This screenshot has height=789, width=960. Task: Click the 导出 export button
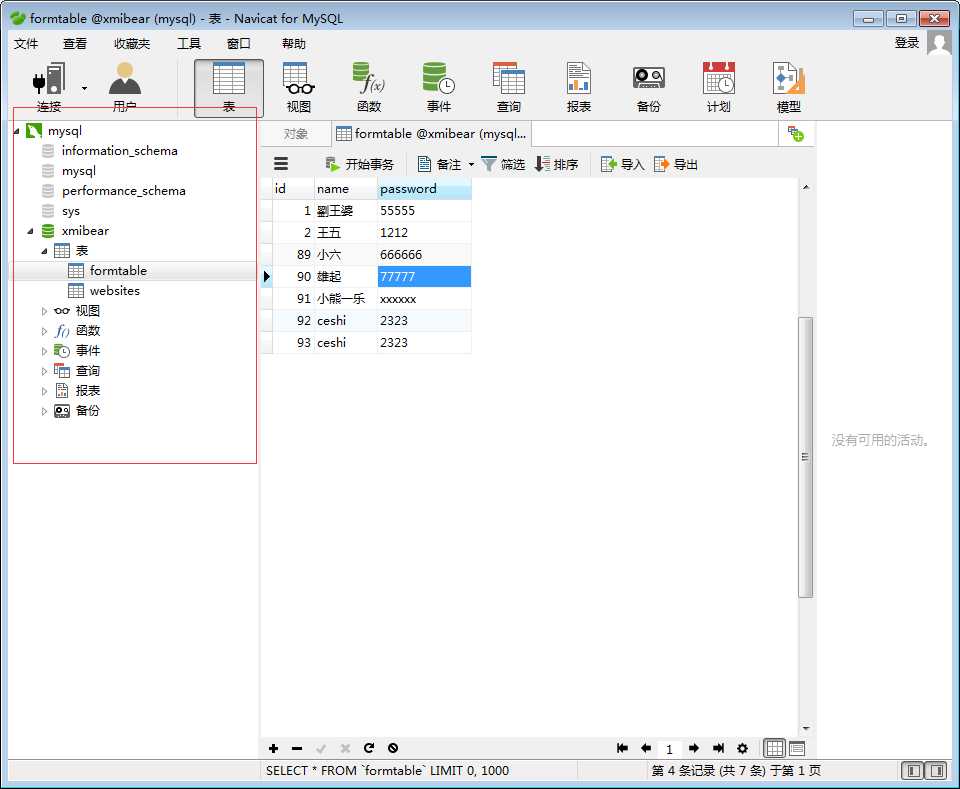tap(676, 164)
